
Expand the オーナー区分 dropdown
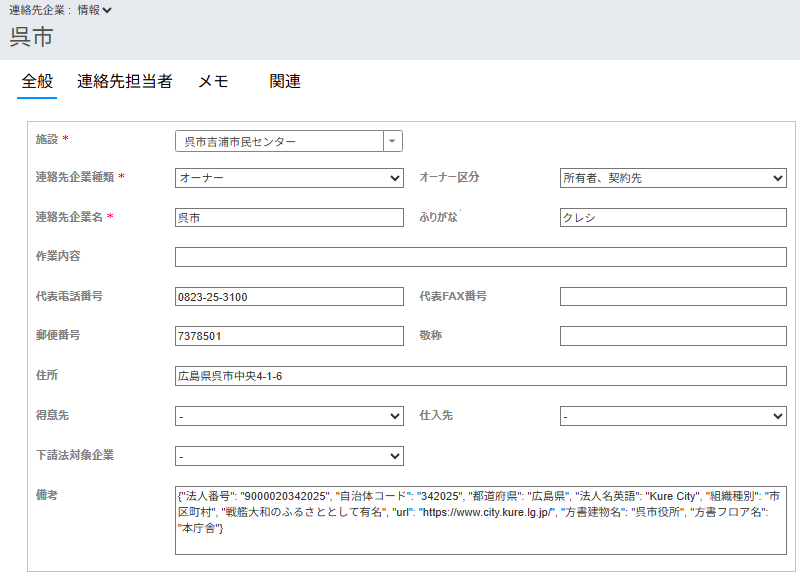point(673,178)
